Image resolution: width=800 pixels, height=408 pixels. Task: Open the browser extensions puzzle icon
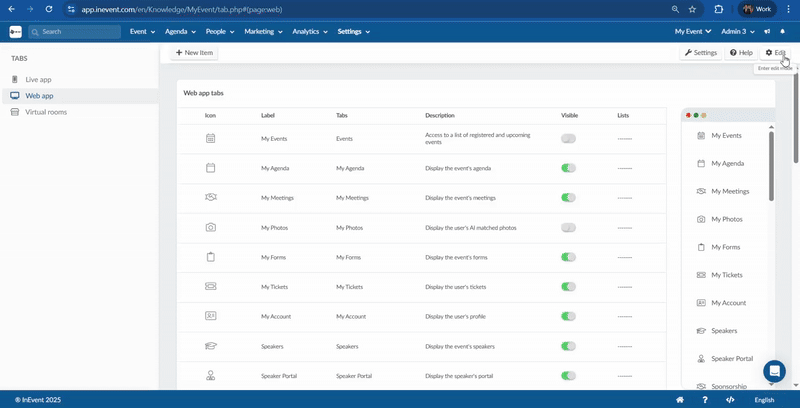(x=718, y=9)
